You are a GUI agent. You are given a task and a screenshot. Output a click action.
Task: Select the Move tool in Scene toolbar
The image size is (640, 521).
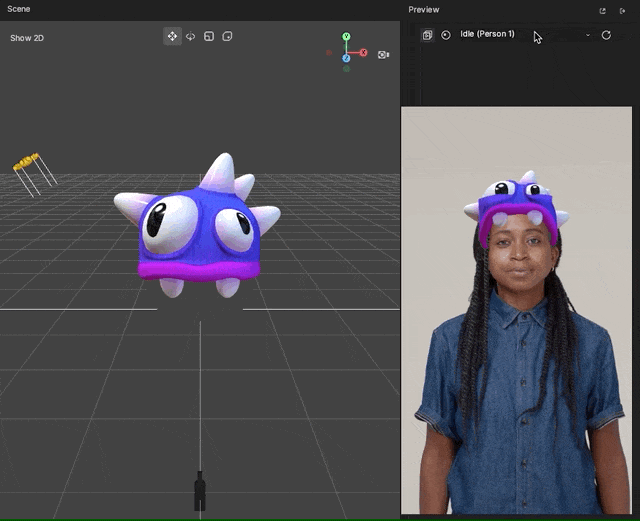(x=172, y=36)
